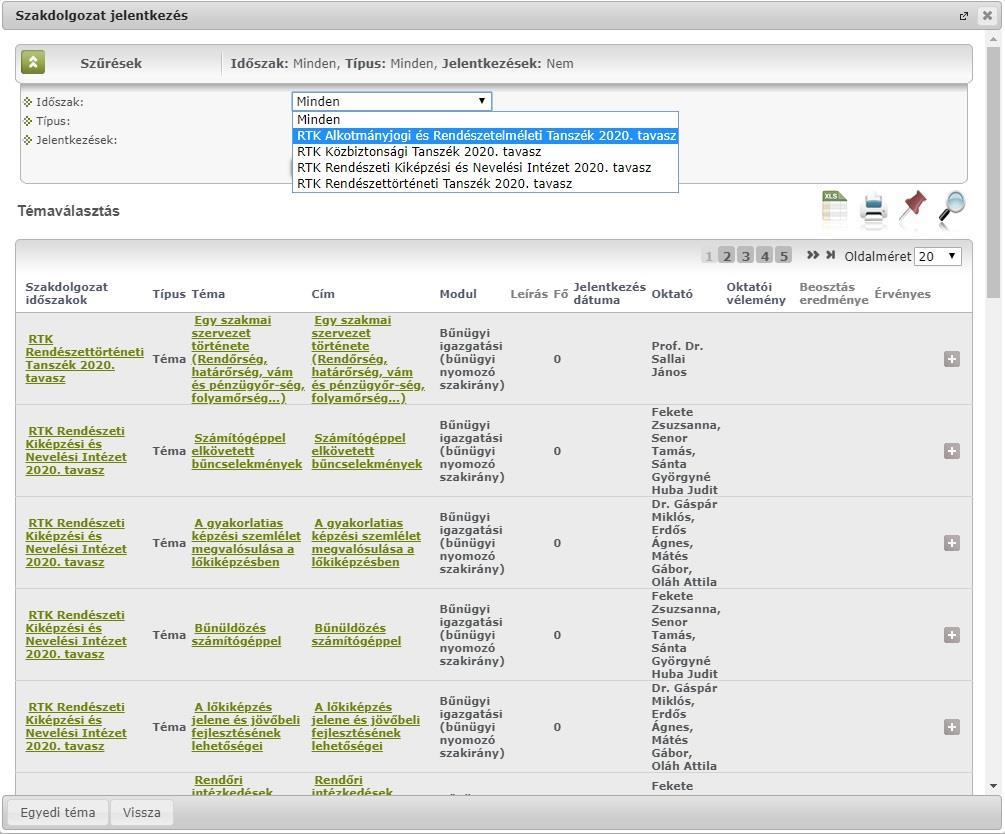Open the Időszak dropdown

coord(392,101)
